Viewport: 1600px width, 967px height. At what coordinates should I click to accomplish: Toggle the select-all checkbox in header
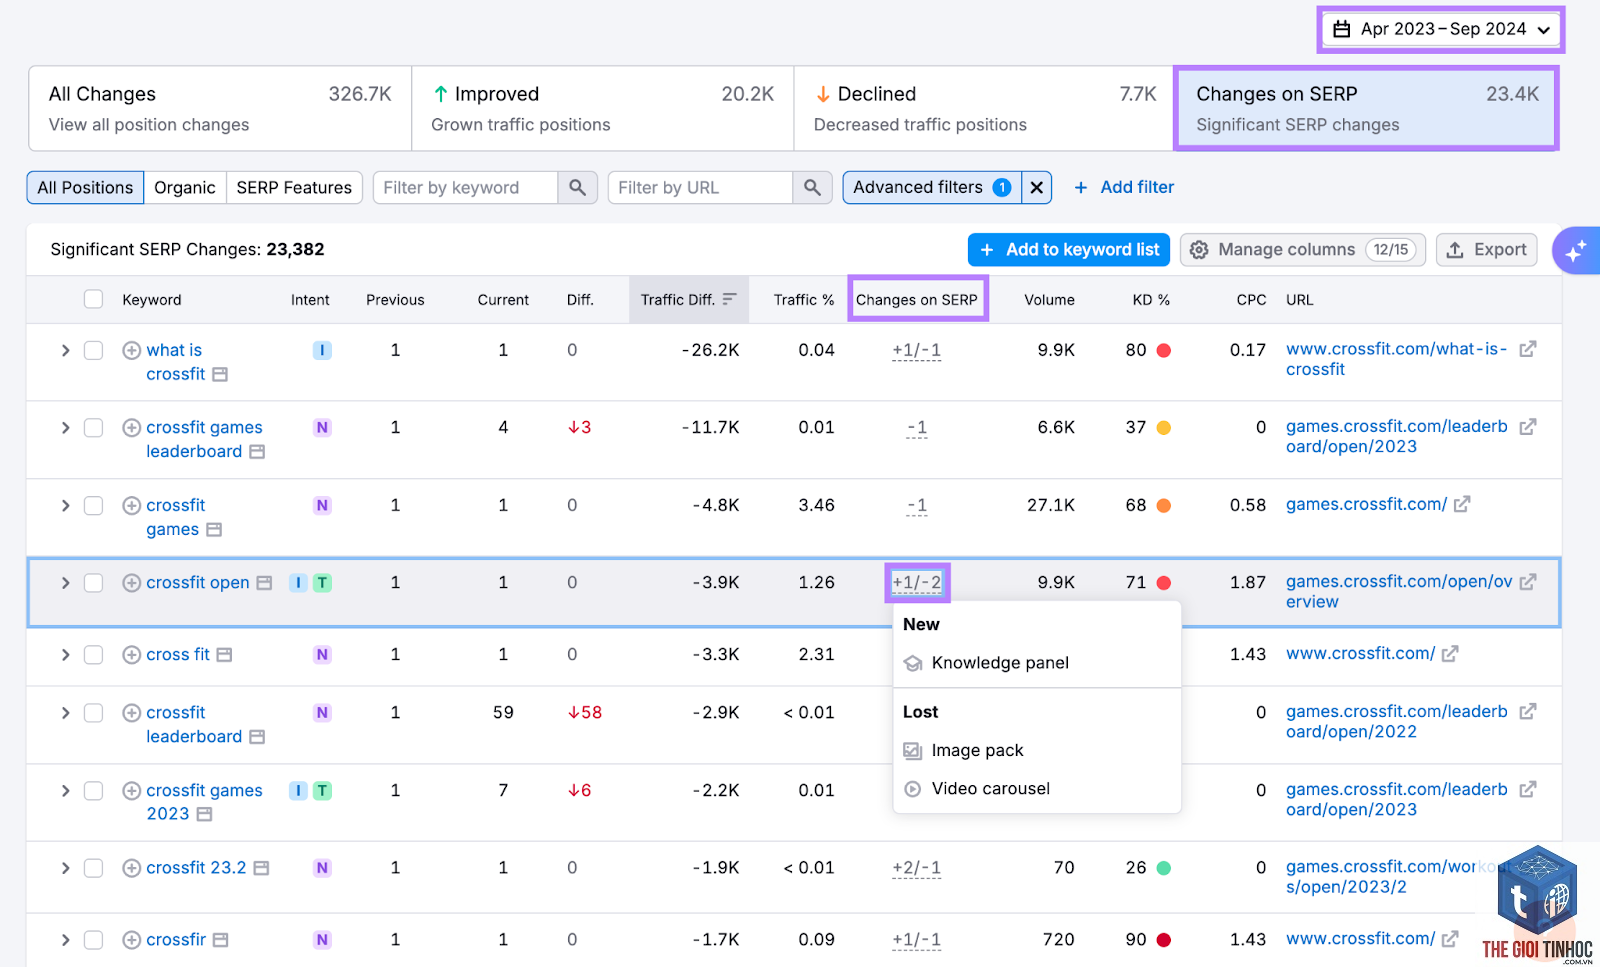[x=93, y=299]
